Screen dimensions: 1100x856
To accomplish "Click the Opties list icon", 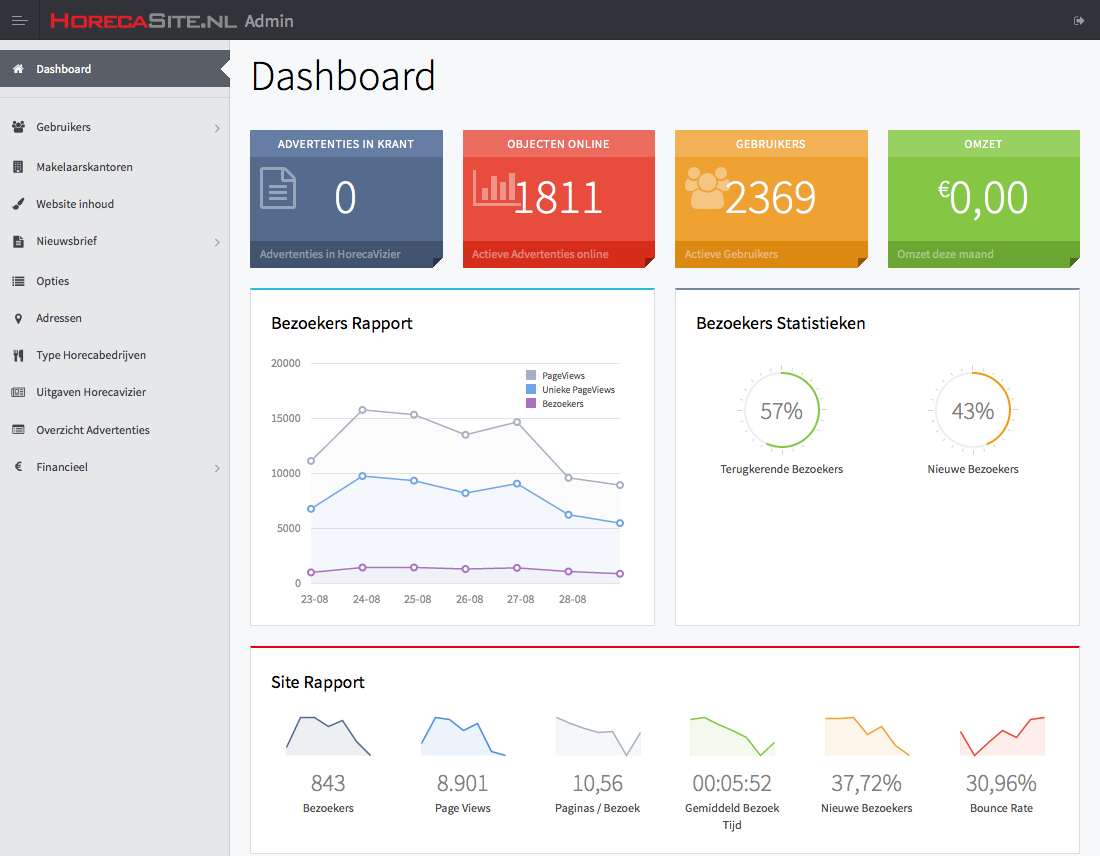I will click(x=18, y=281).
